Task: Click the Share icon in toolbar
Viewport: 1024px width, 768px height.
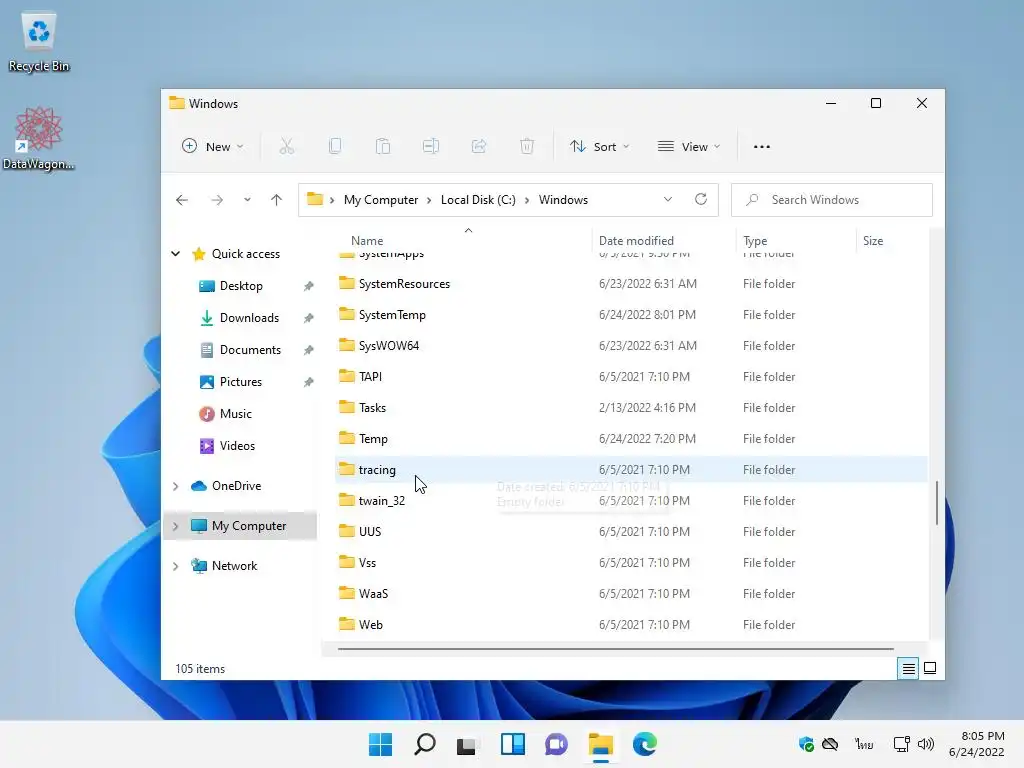Action: pos(479,146)
